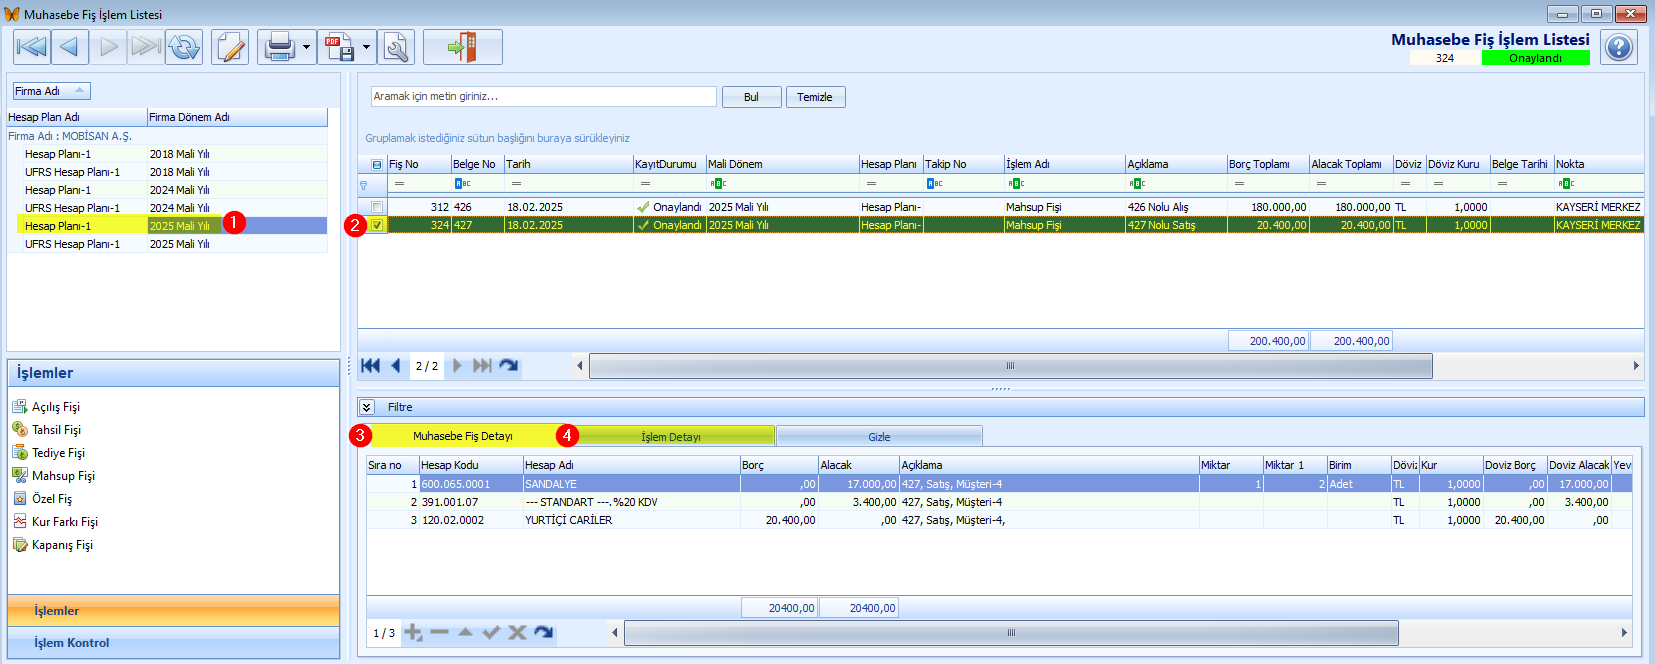Screen dimensions: 1655x664
Task: Post detail edit with checkmark icon
Action: tap(491, 632)
